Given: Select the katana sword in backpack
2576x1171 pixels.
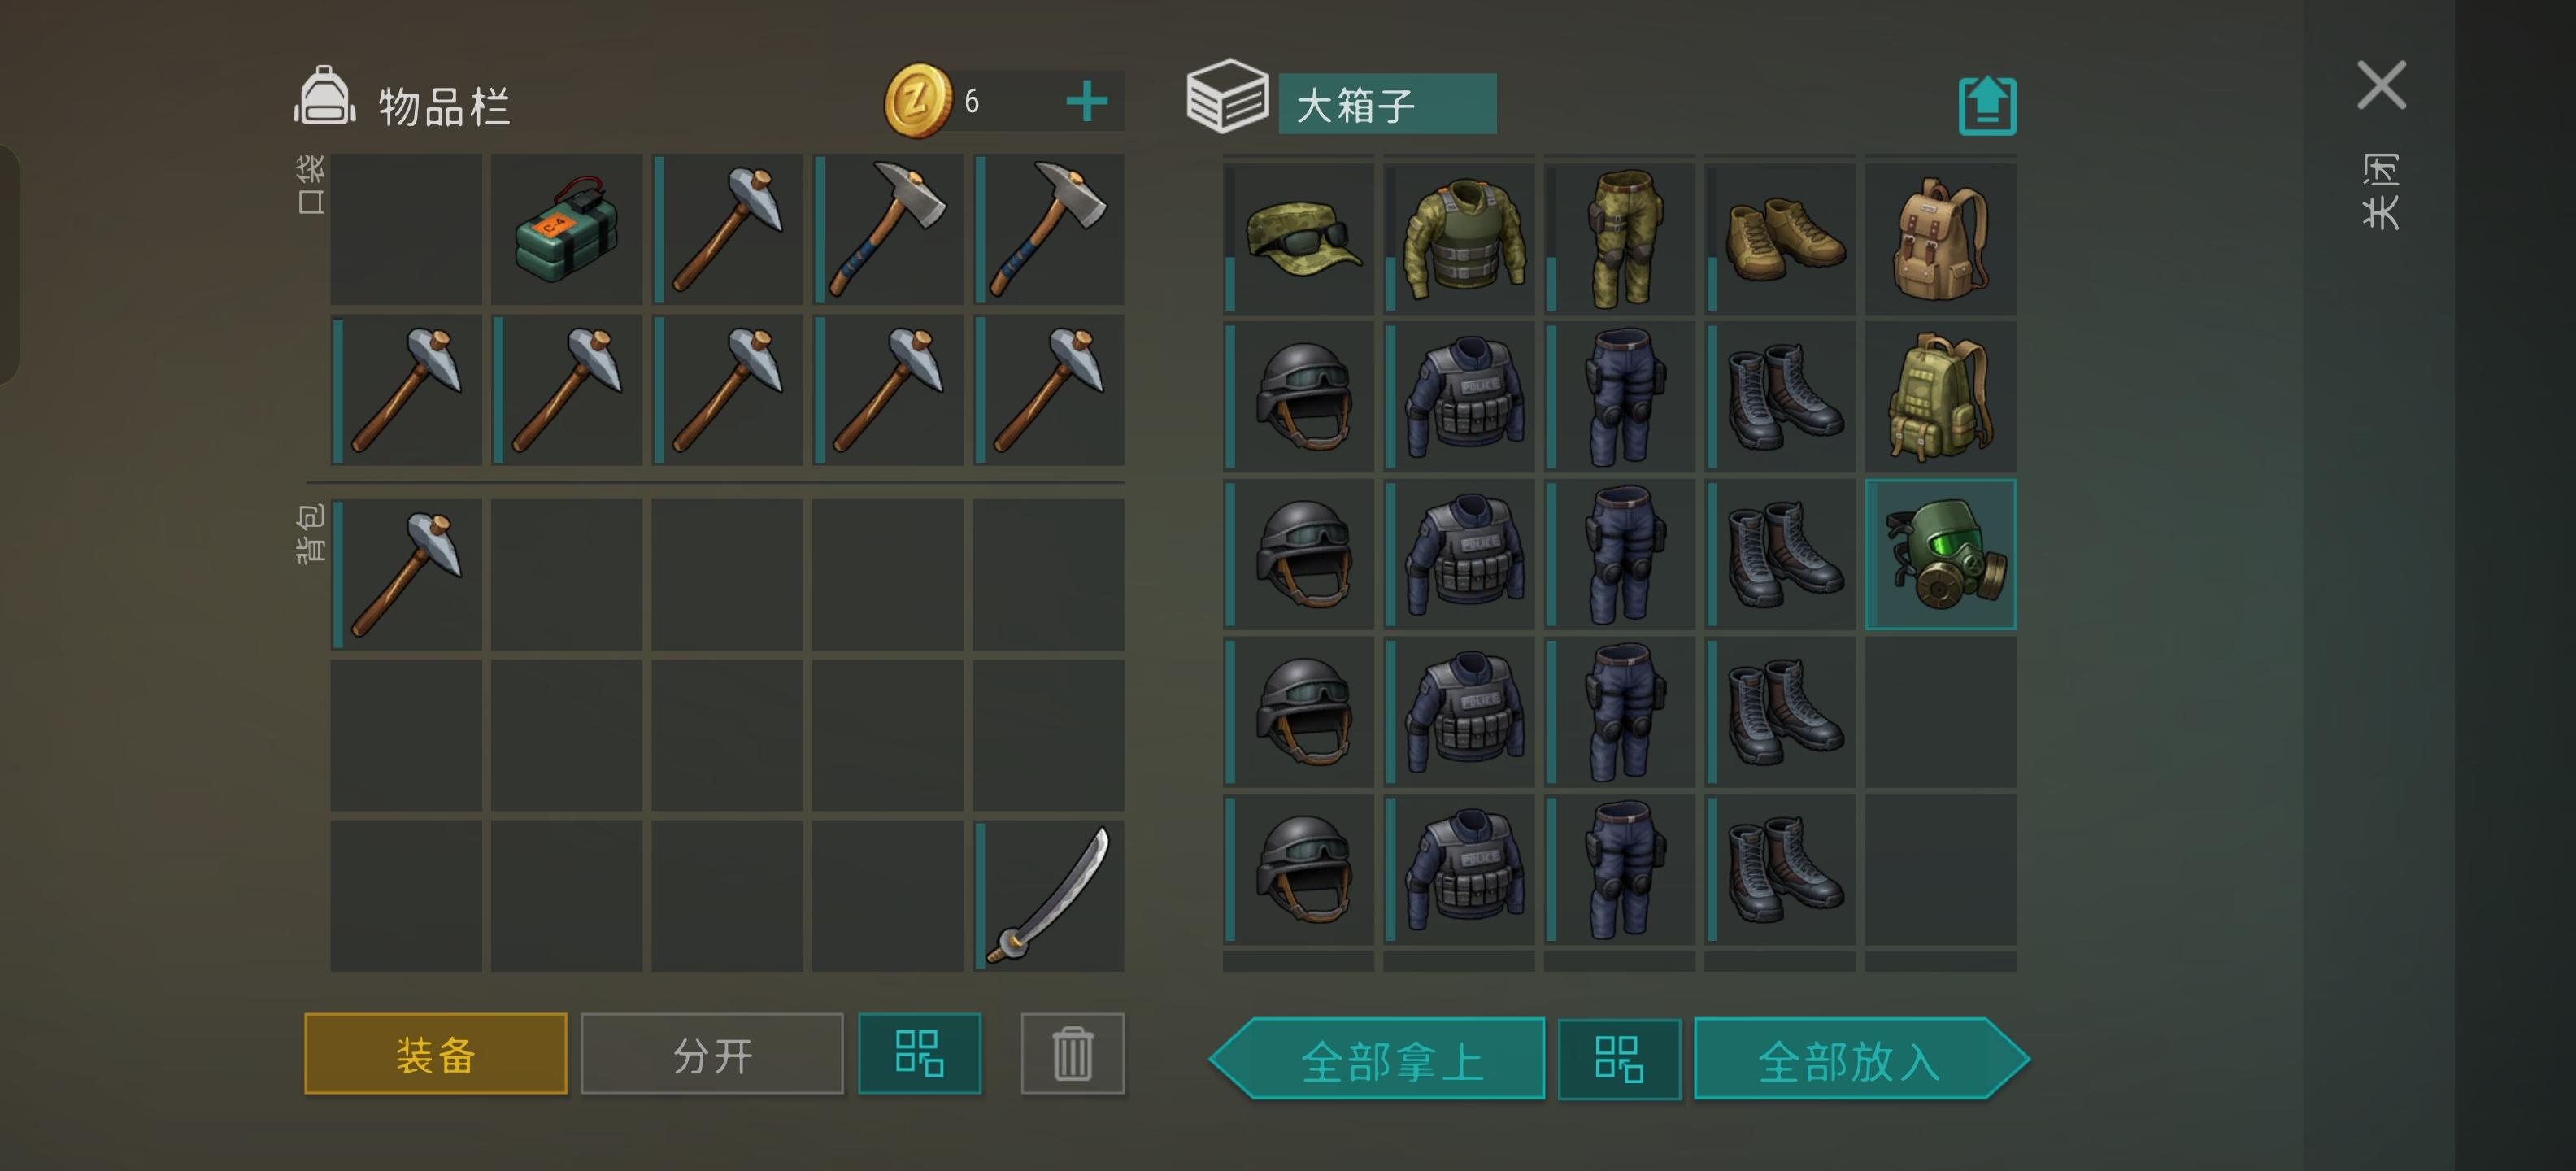Looking at the screenshot, I should [x=1049, y=896].
